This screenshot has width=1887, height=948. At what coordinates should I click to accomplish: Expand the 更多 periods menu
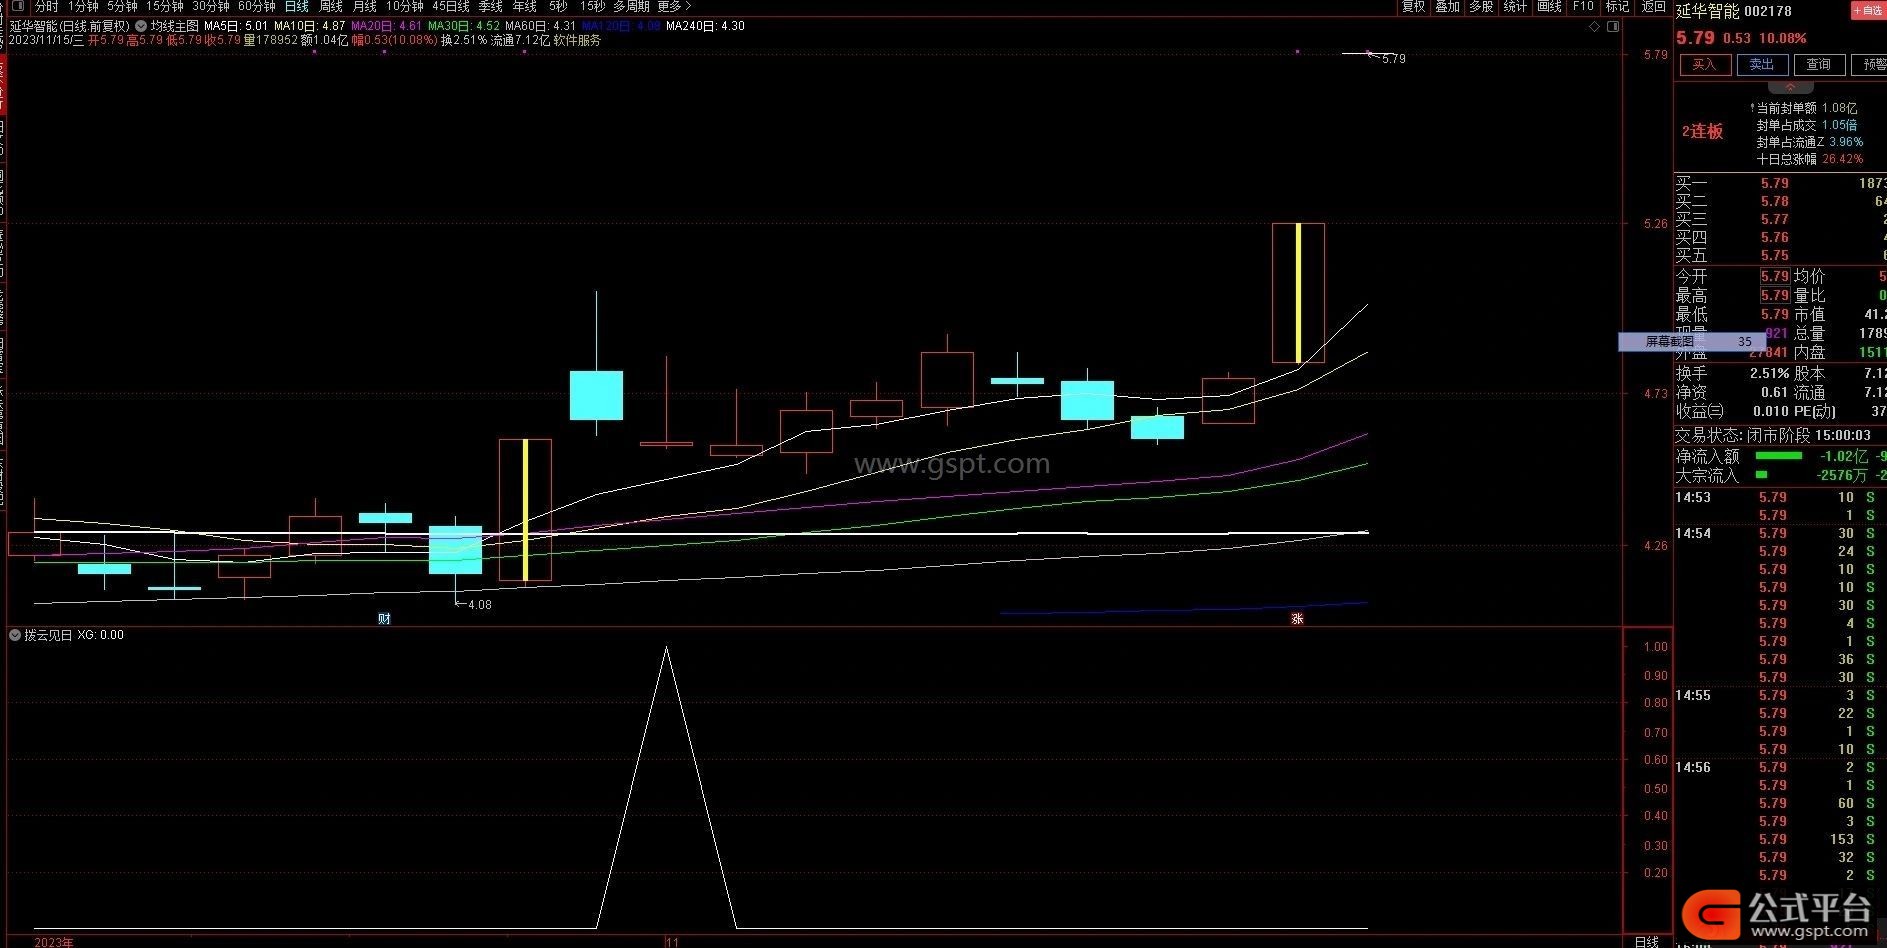pos(674,6)
